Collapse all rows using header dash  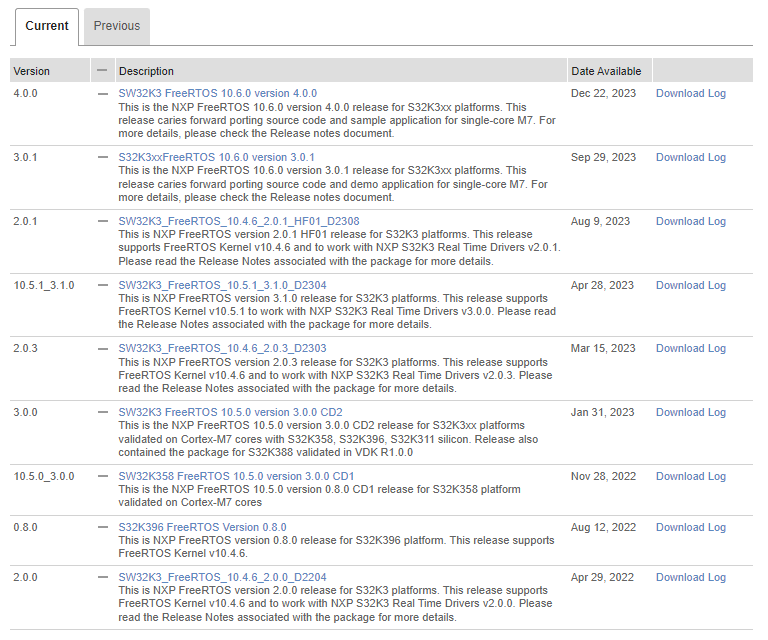coord(102,71)
